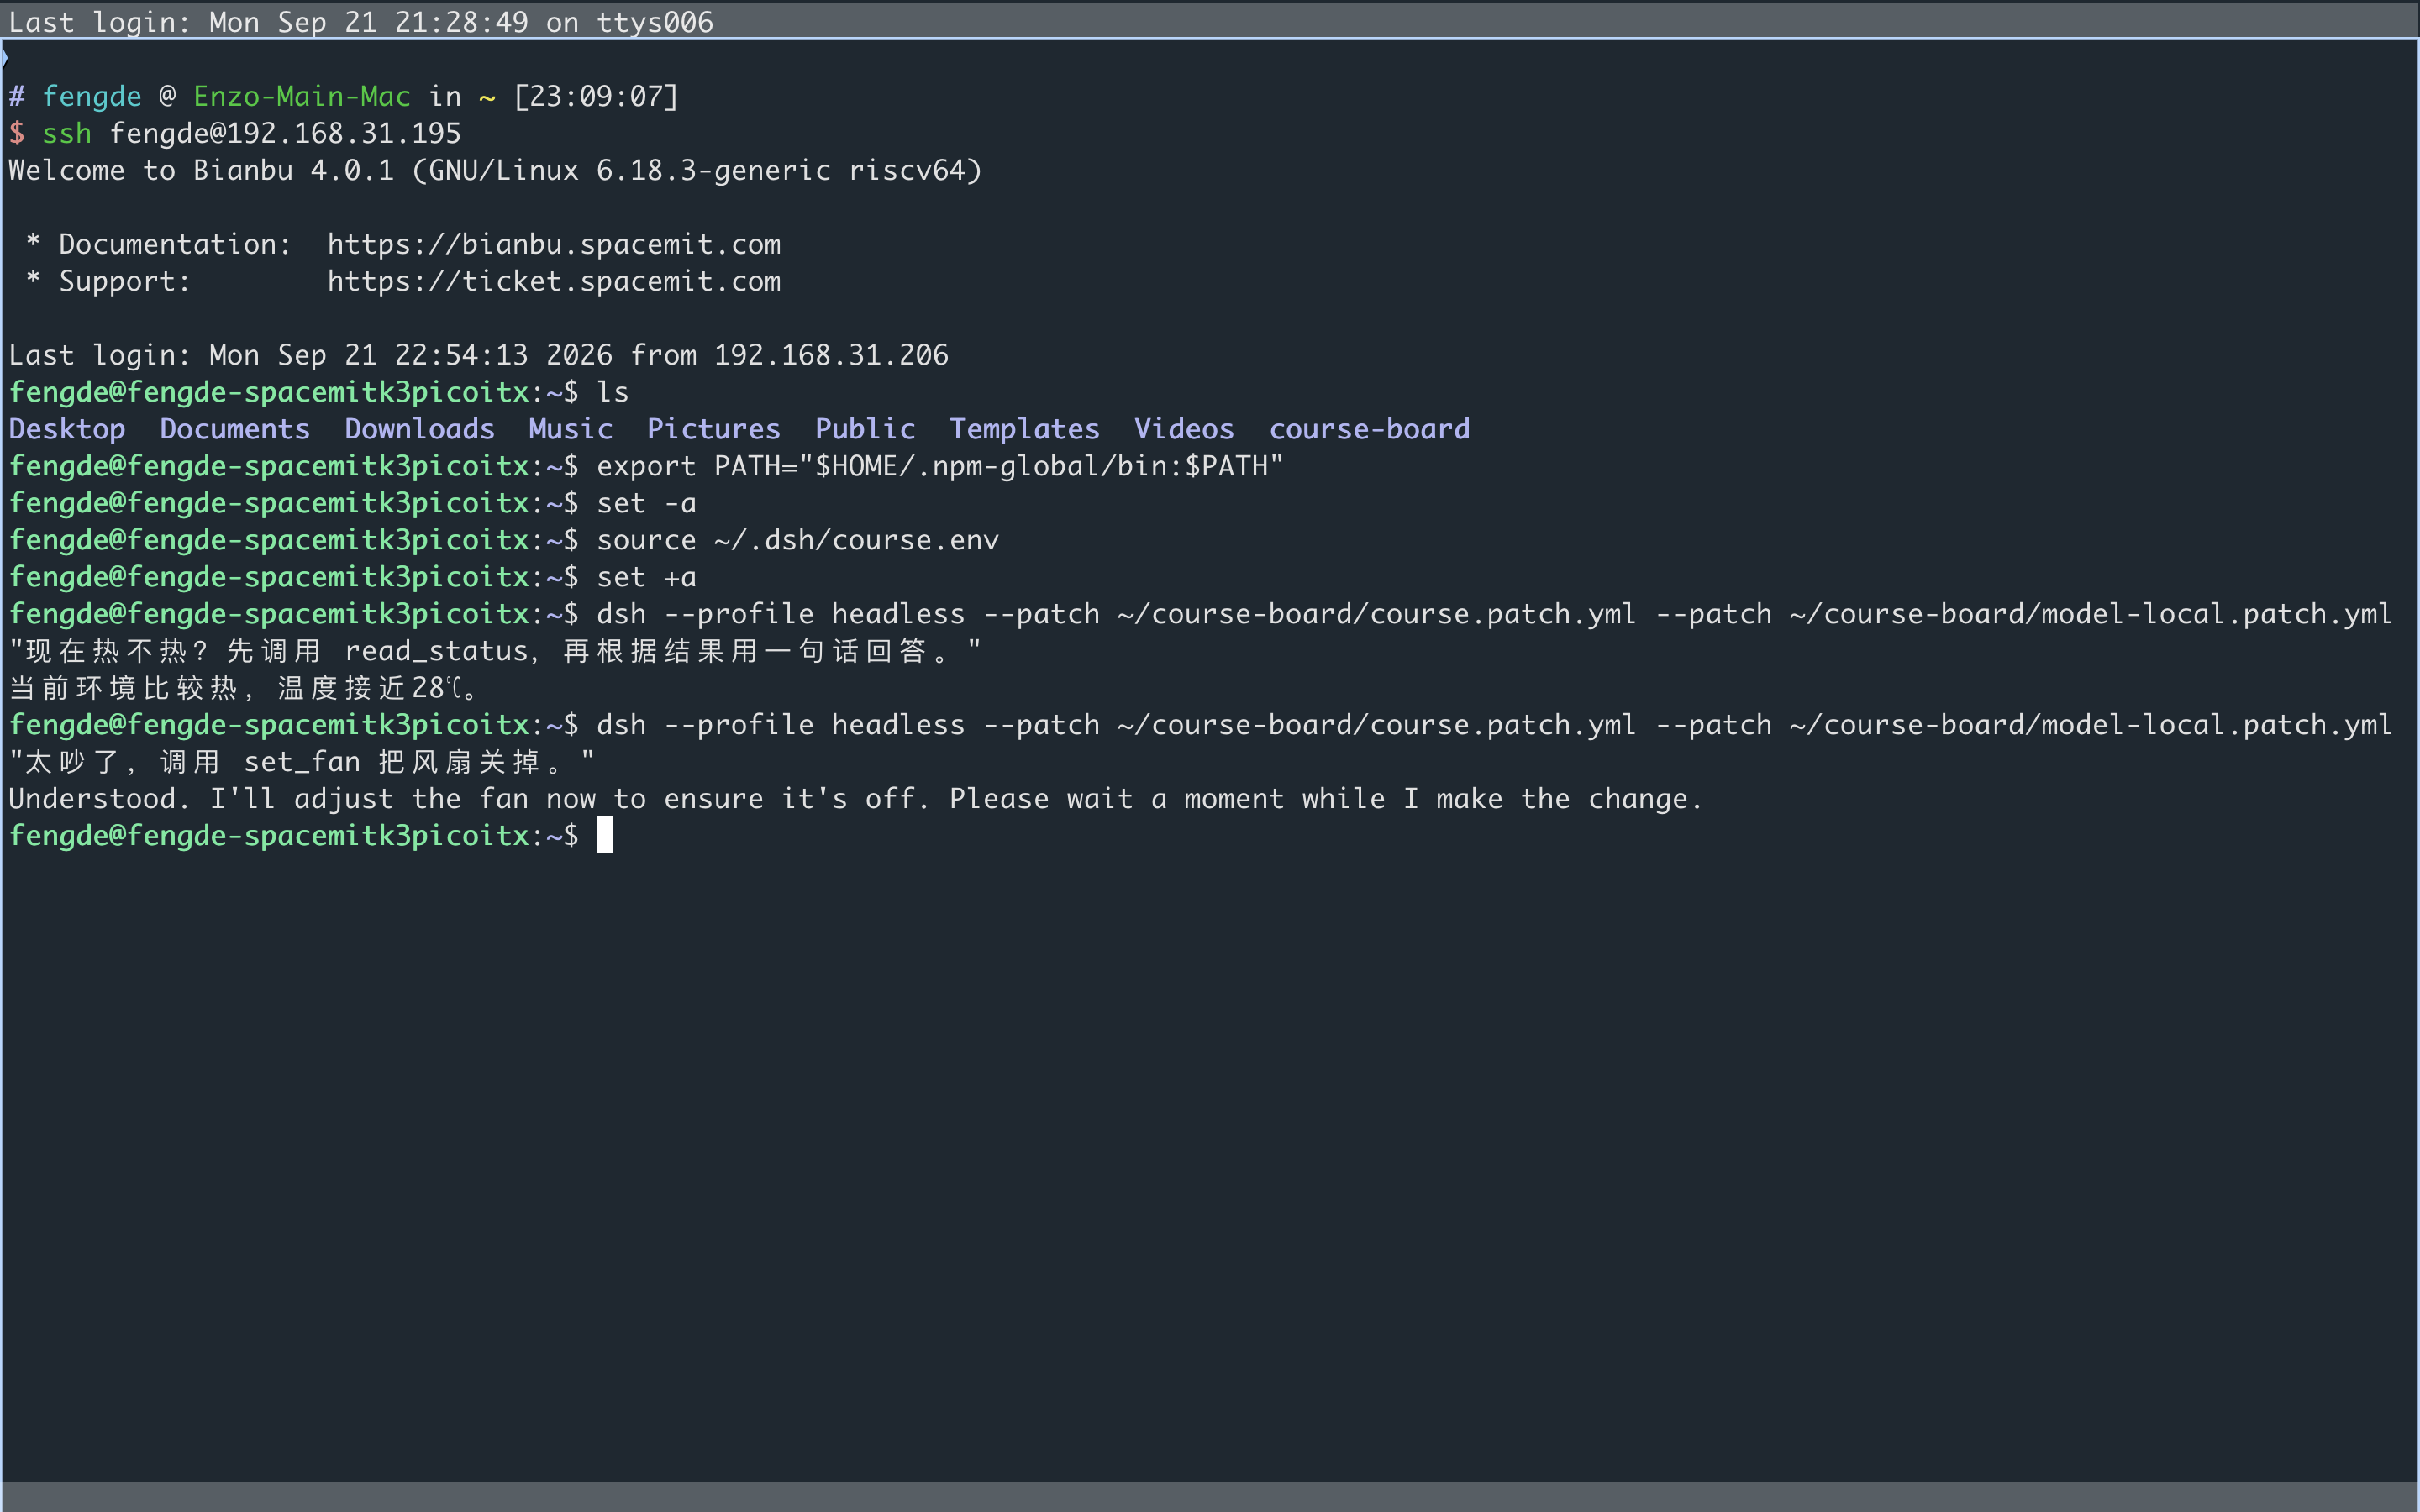
Task: Click the Music directory name
Action: (x=571, y=429)
